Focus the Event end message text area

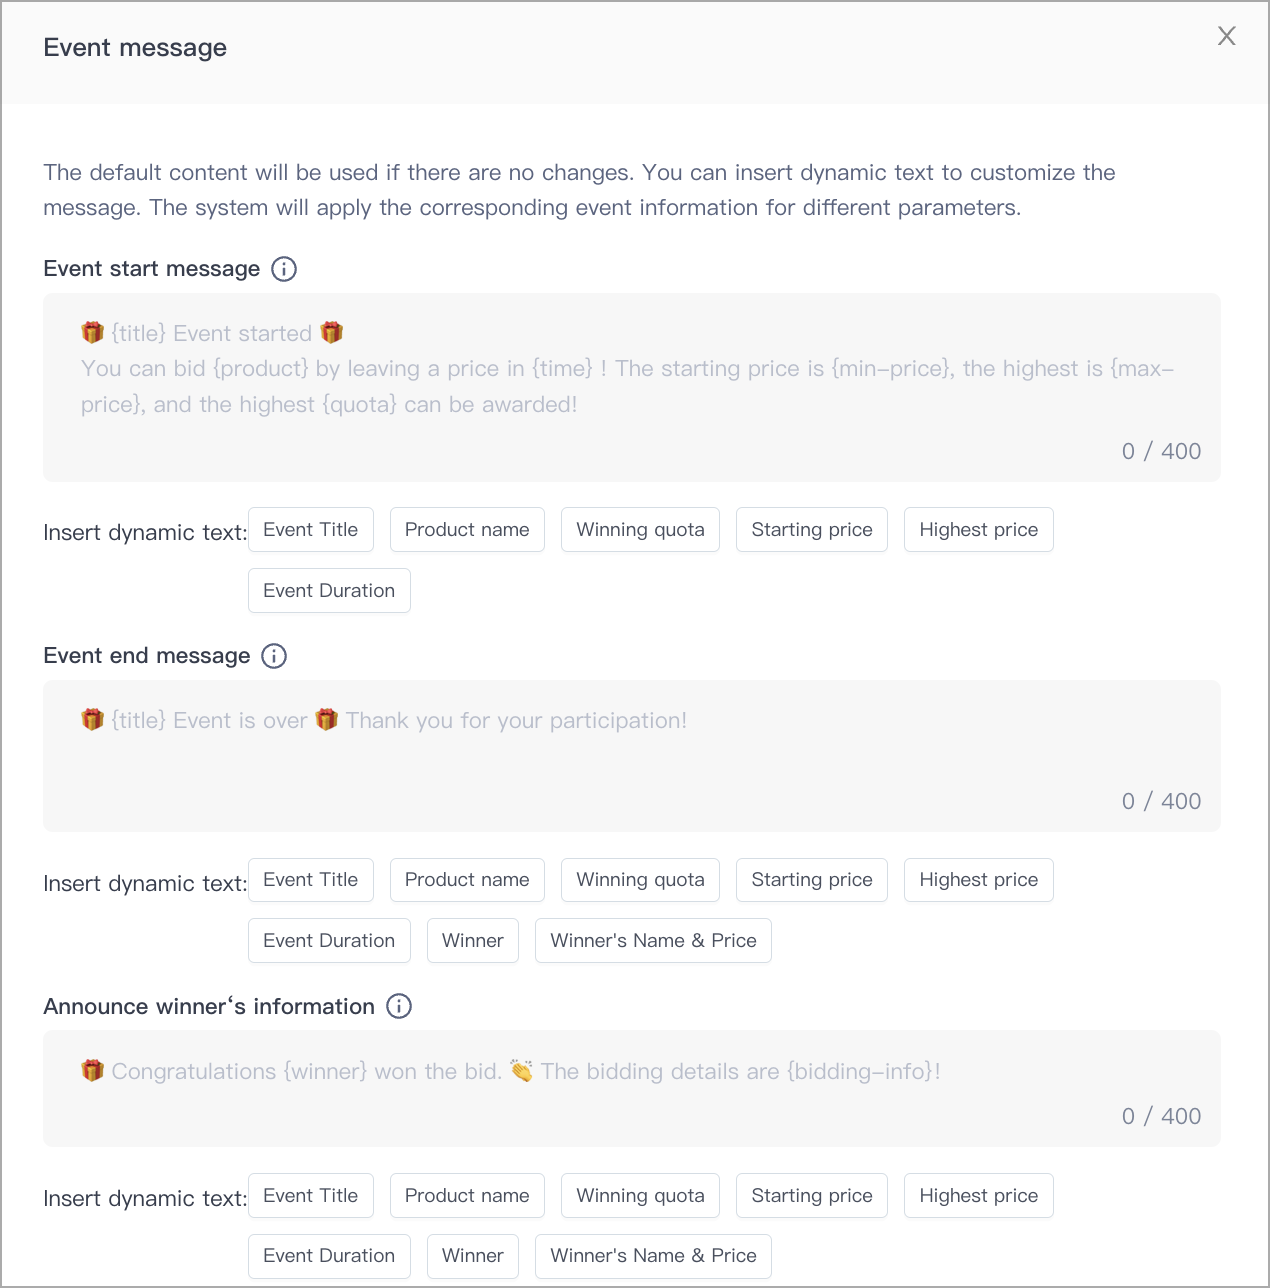click(x=632, y=756)
